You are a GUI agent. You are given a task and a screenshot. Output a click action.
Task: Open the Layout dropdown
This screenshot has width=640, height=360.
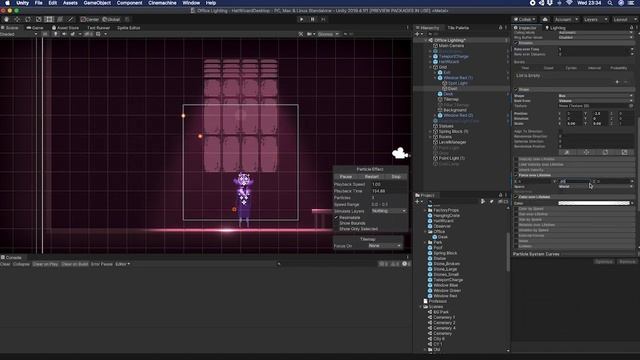[624, 19]
